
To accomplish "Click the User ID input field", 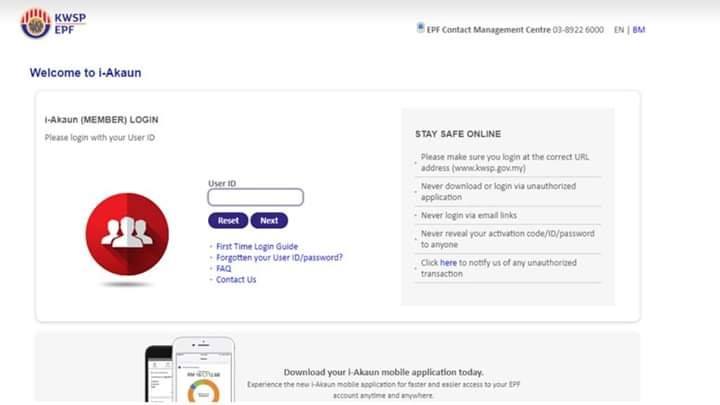I will click(256, 197).
